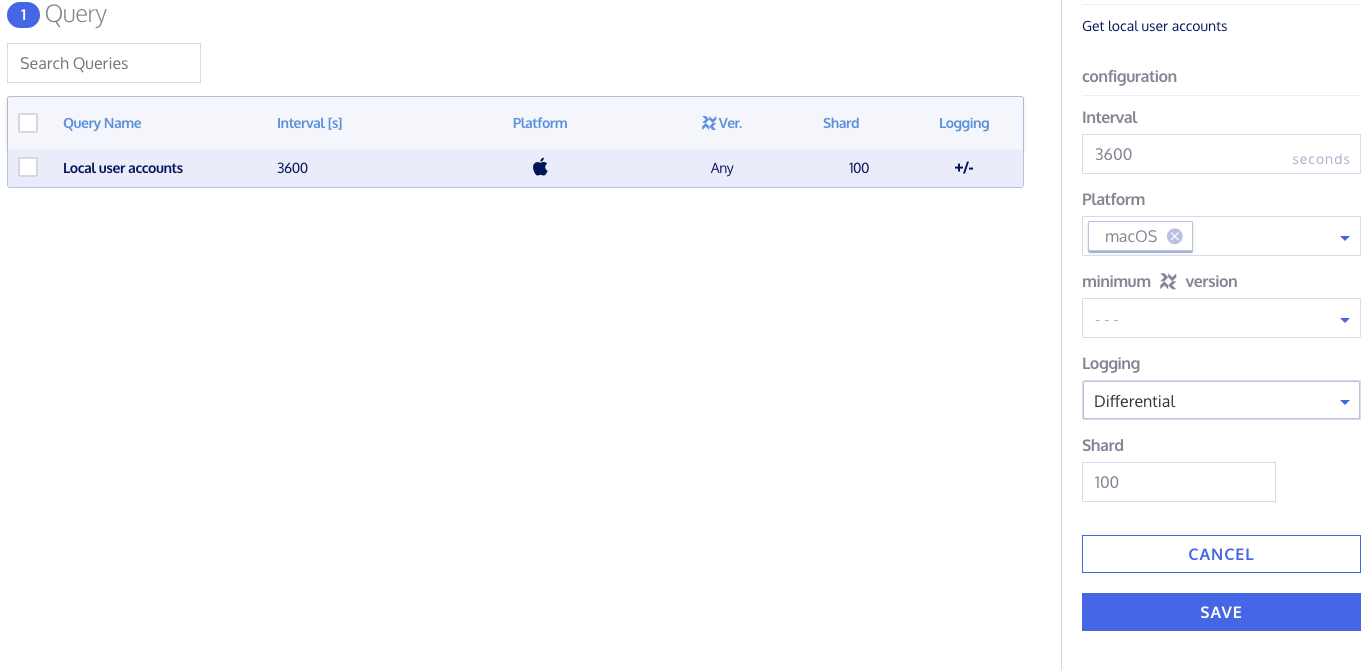
Task: Click osquery logo in Ver. column header
Action: tap(709, 123)
